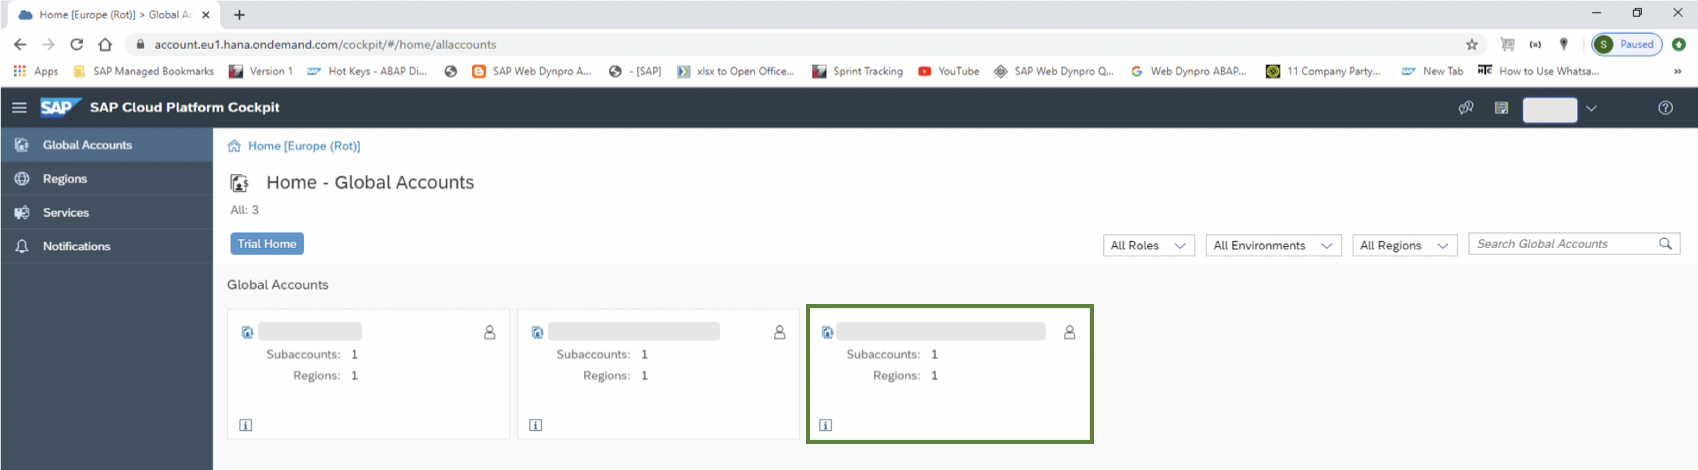Screen dimensions: 1698x470
Task: Click the members person icon on the leftmost card
Action: click(x=489, y=332)
